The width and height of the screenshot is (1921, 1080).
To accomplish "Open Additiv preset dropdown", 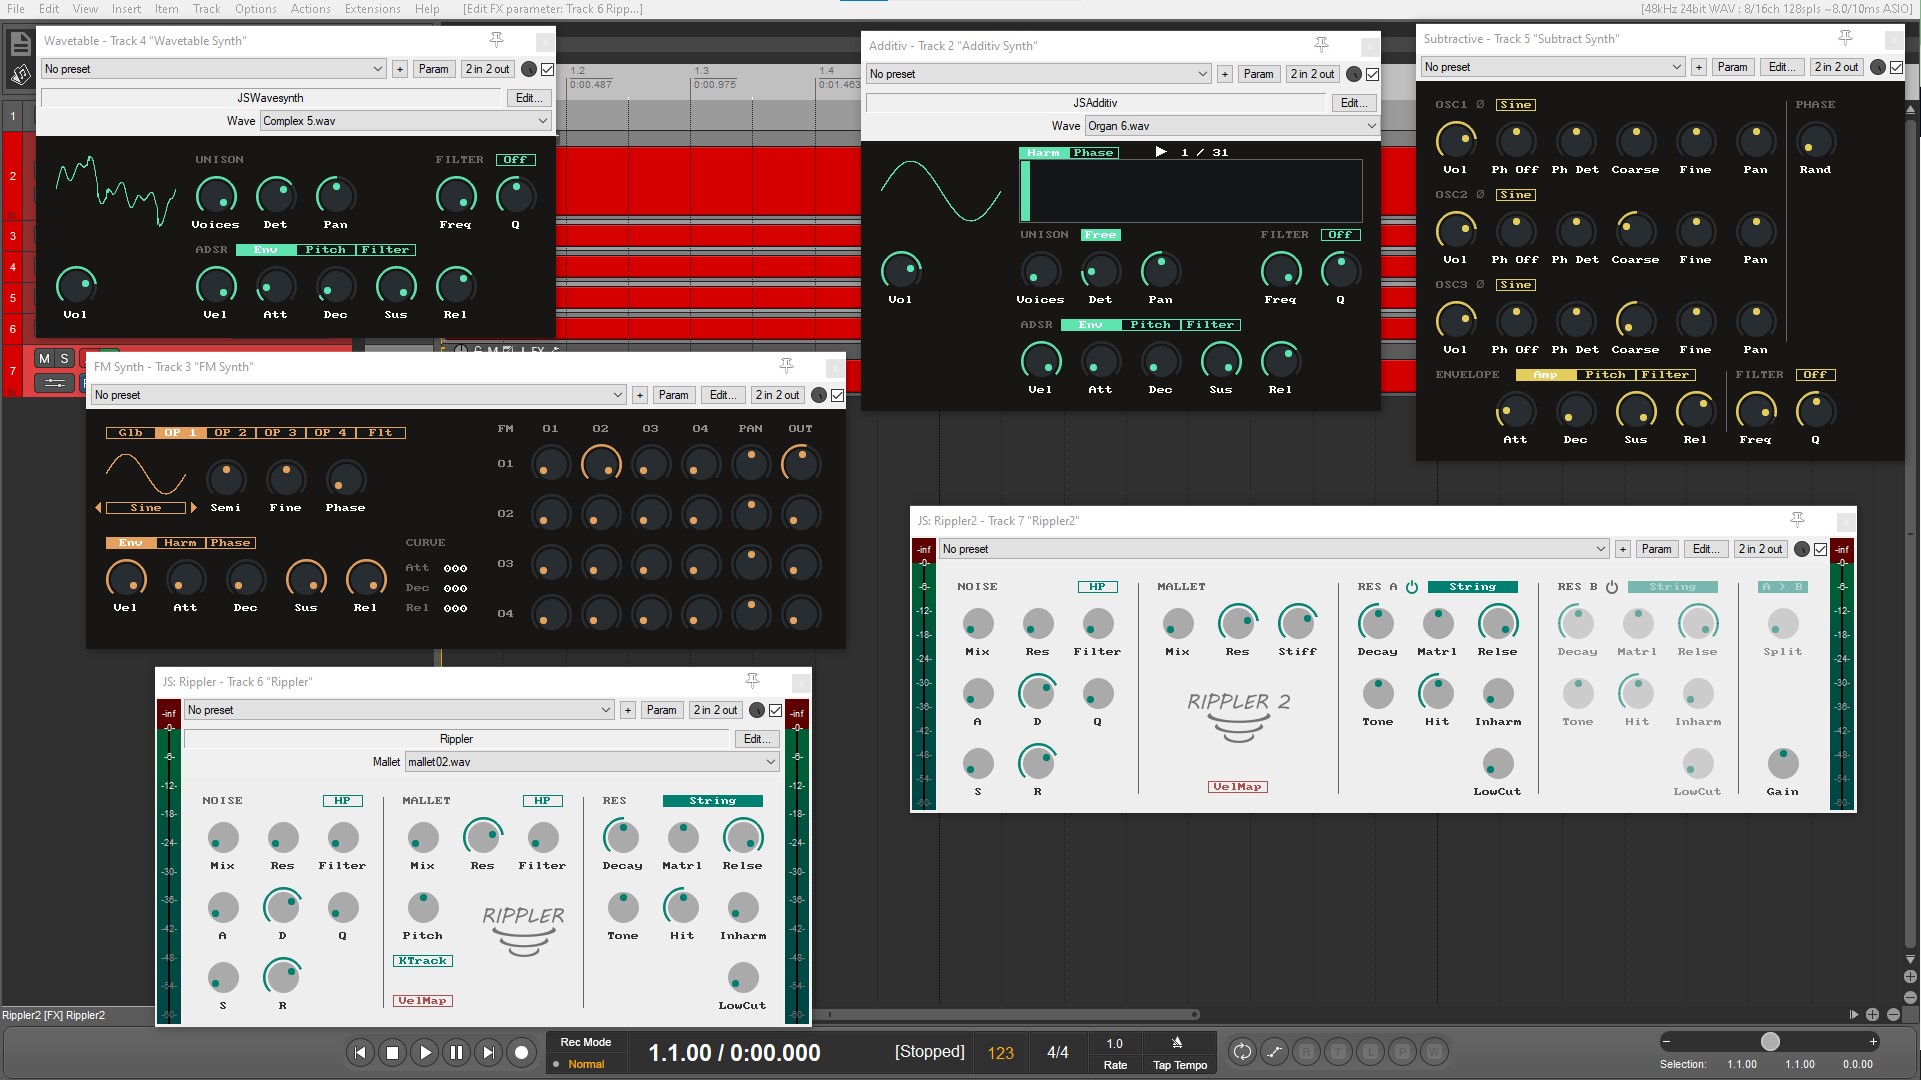I will pos(1038,74).
